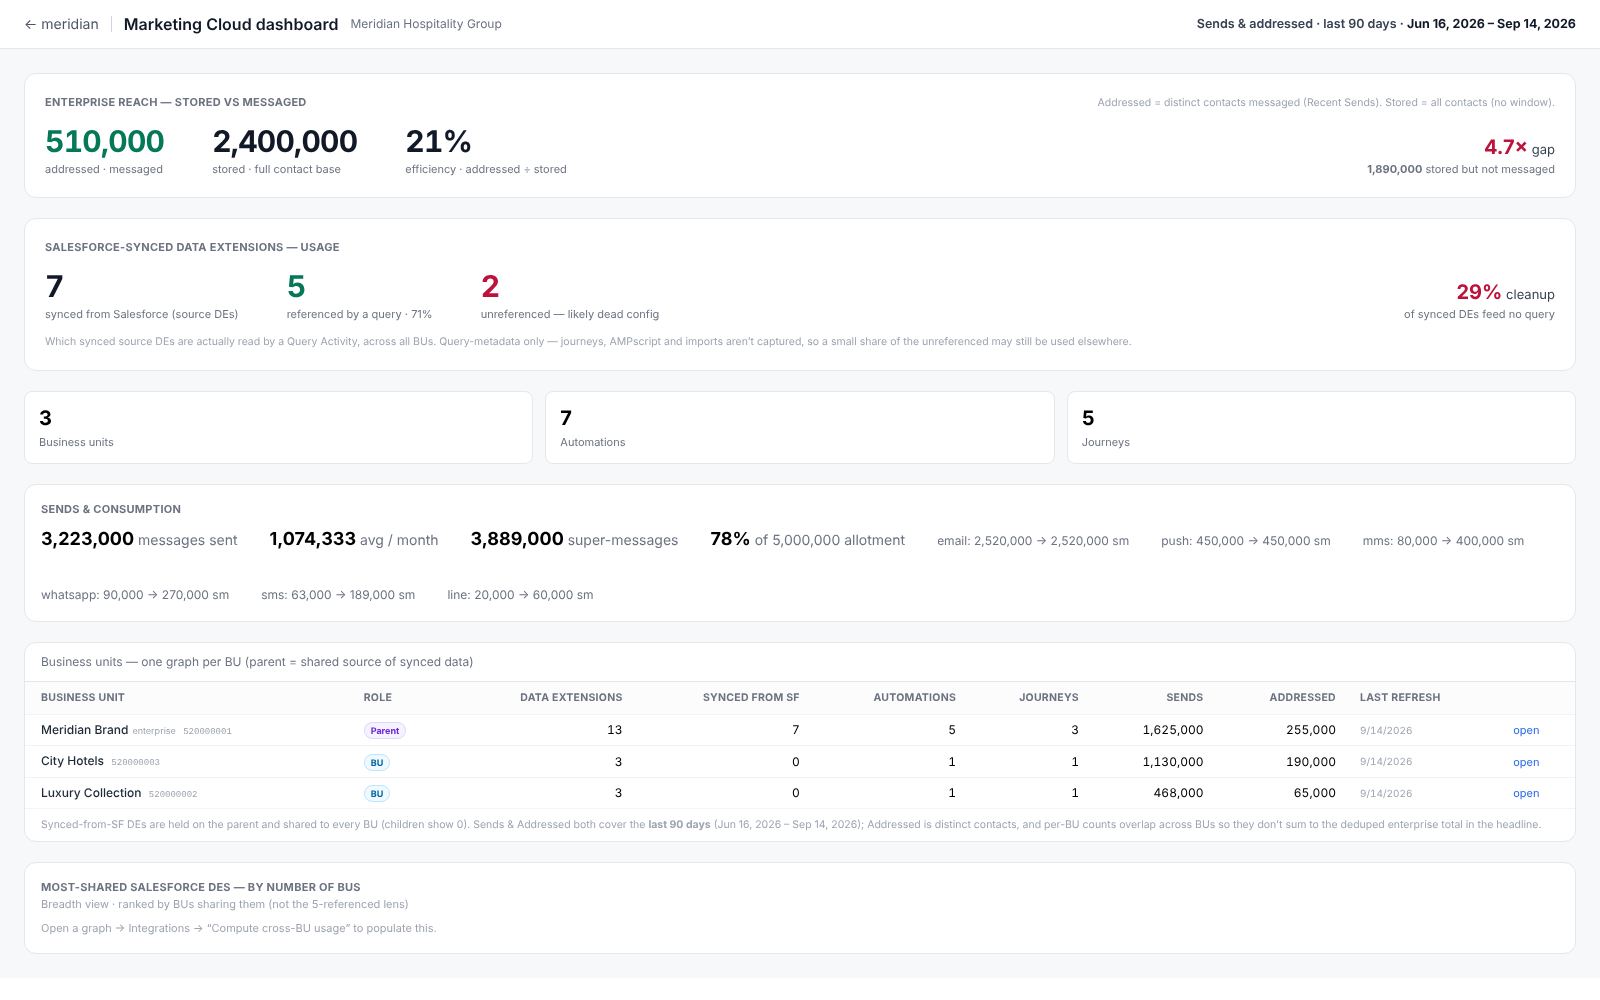Click the BU badge in Luxury Collection row

pyautogui.click(x=377, y=794)
